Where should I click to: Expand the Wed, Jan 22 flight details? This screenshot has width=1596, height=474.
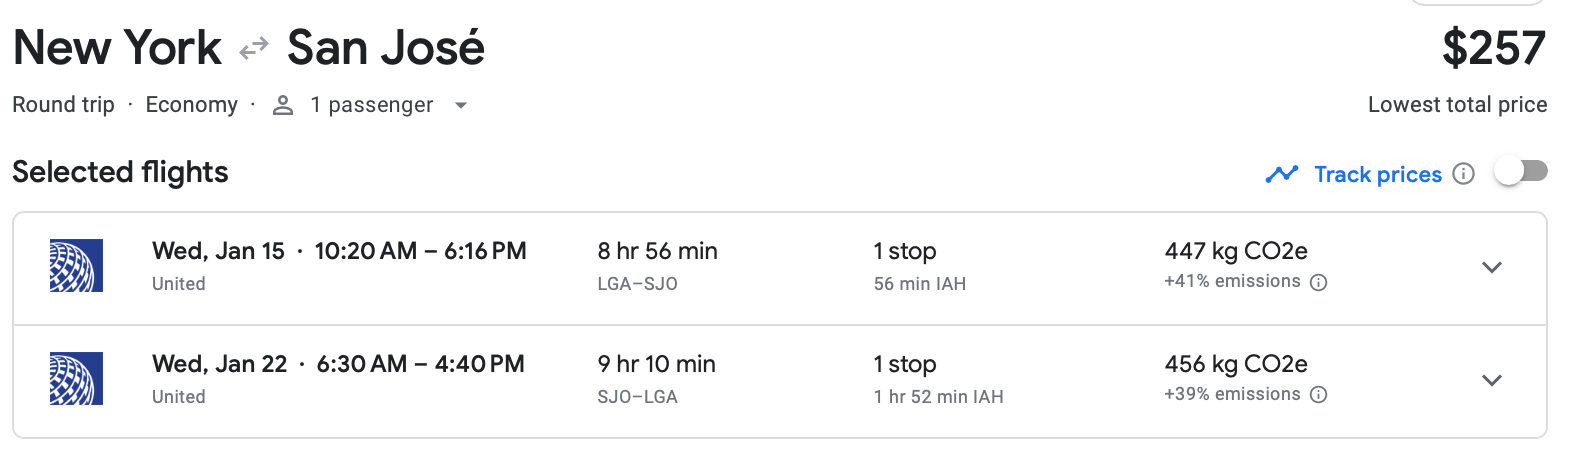pyautogui.click(x=1492, y=380)
